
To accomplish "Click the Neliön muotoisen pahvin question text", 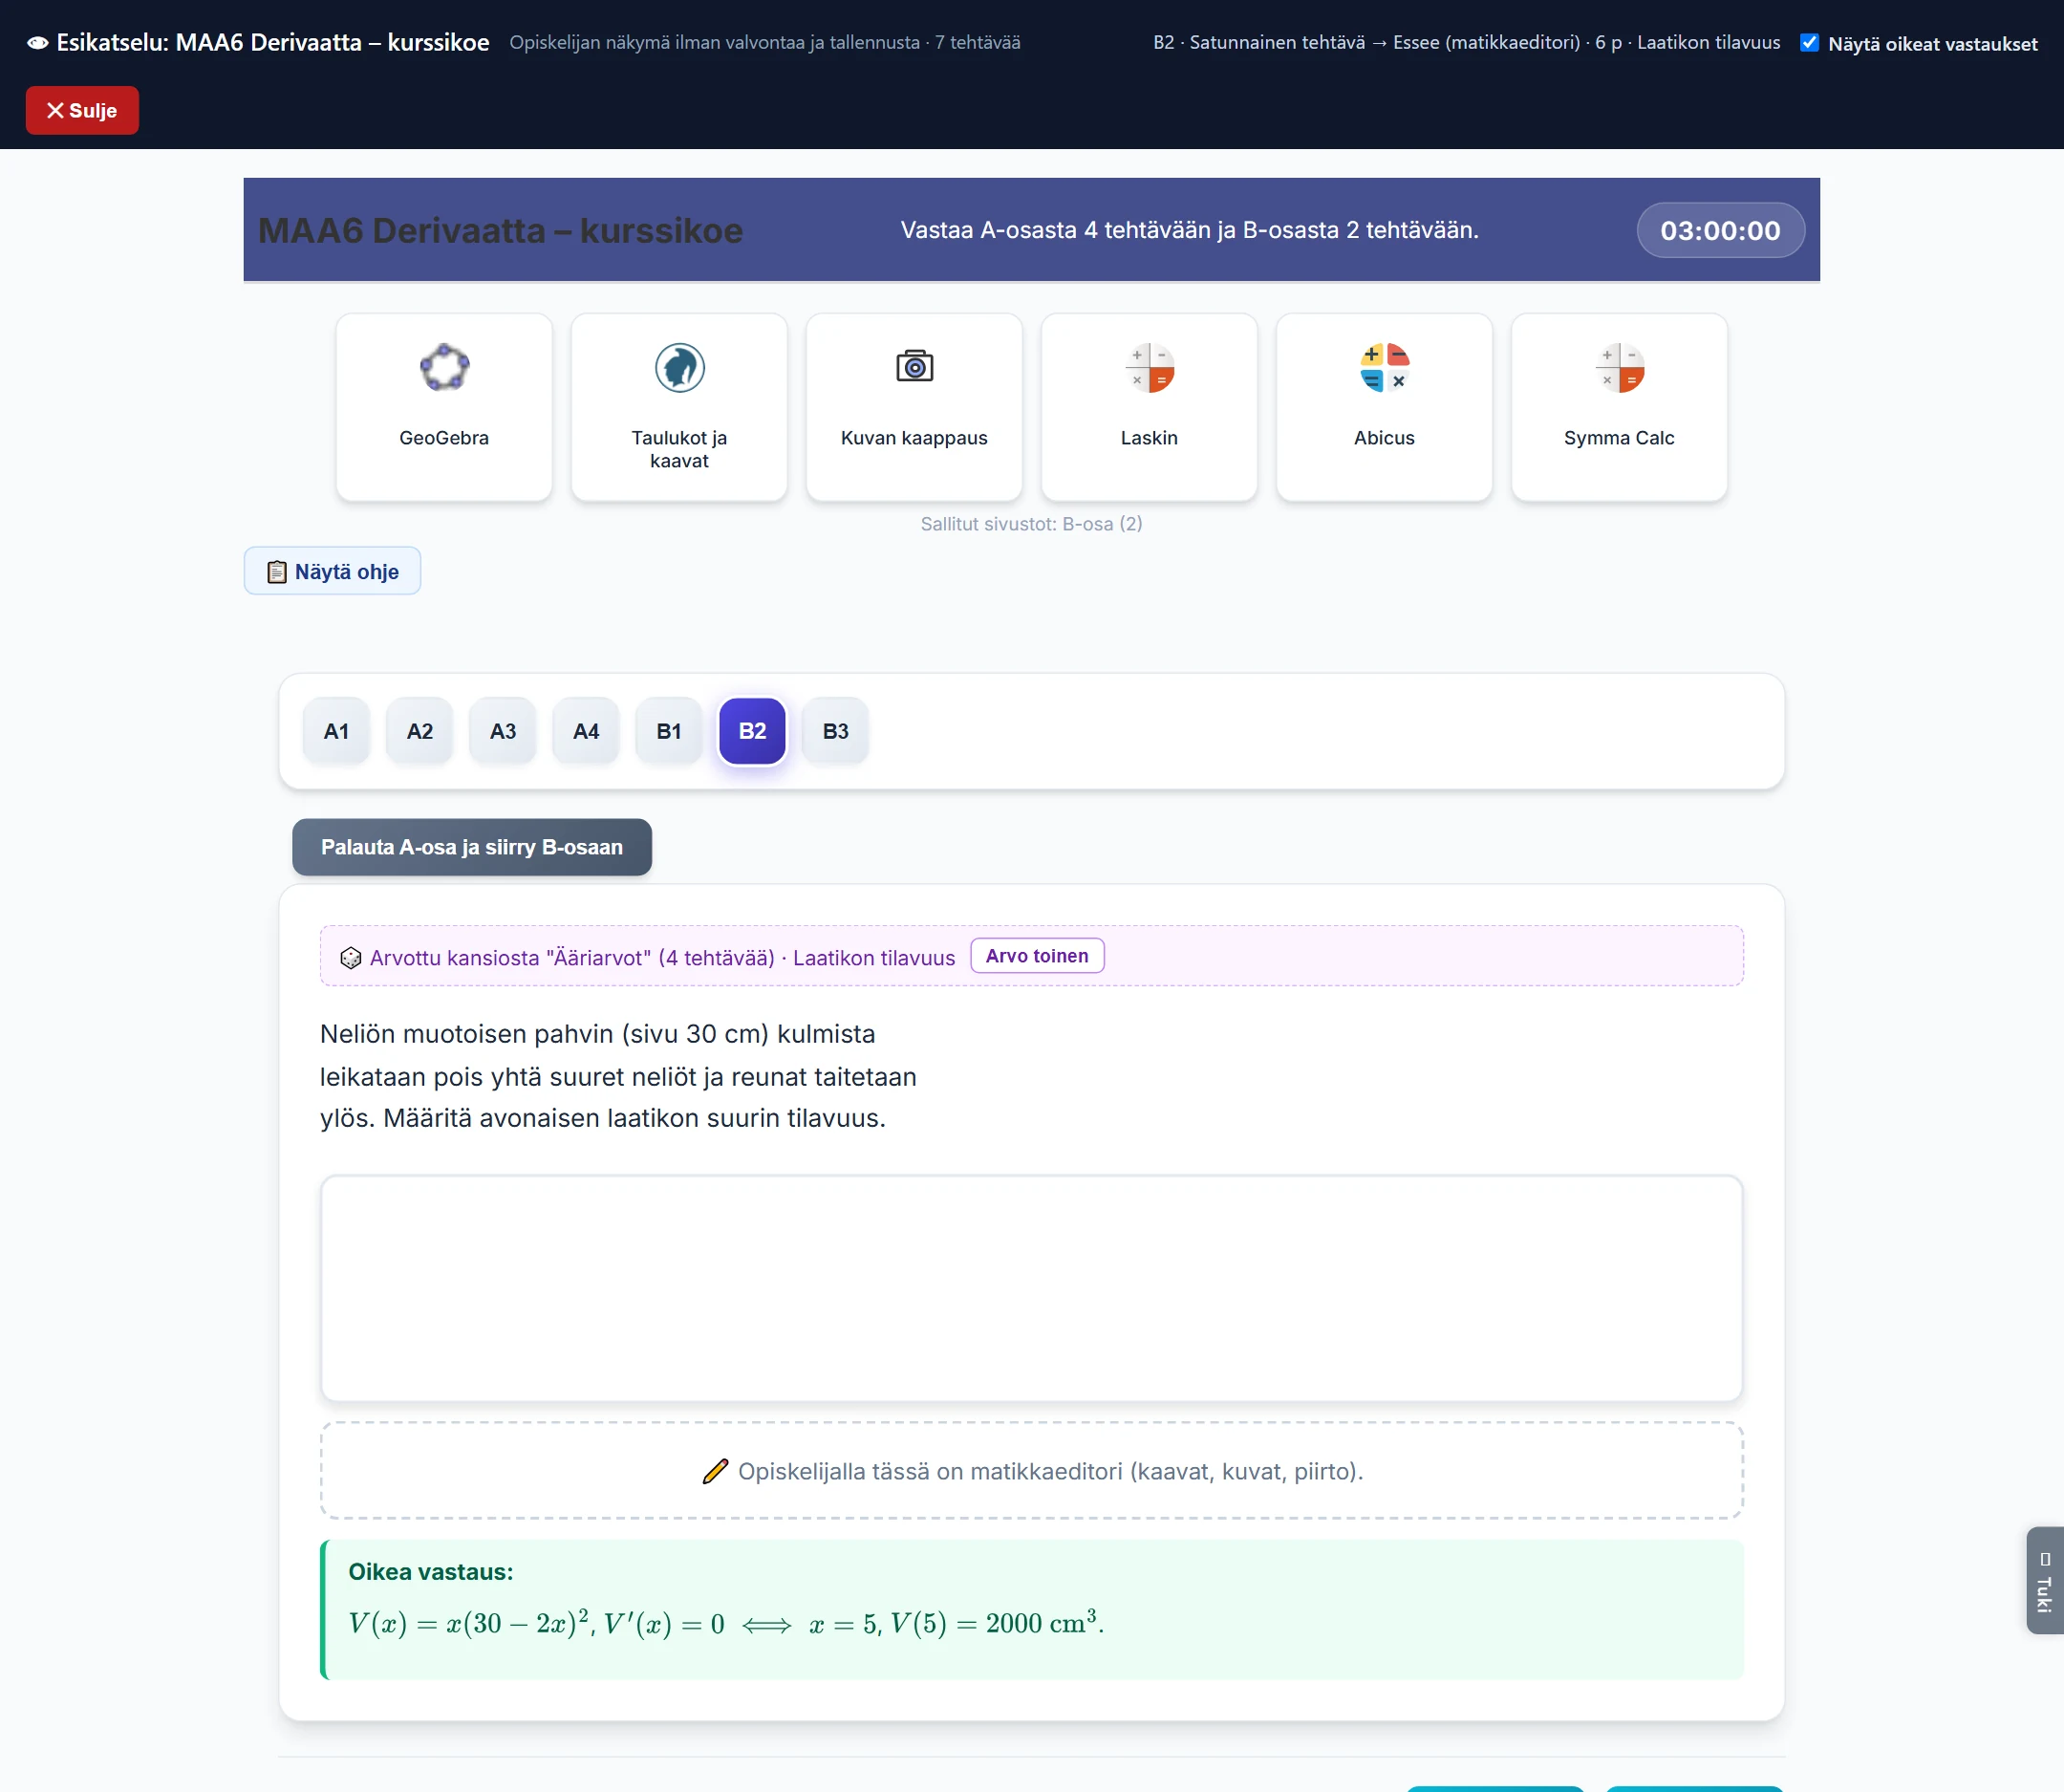I will pyautogui.click(x=618, y=1076).
